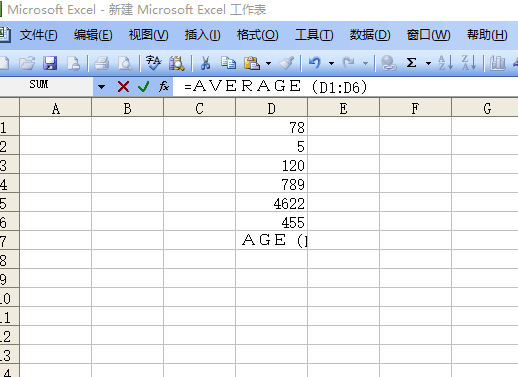Open the Chart Wizard icon

pyautogui.click(x=498, y=63)
